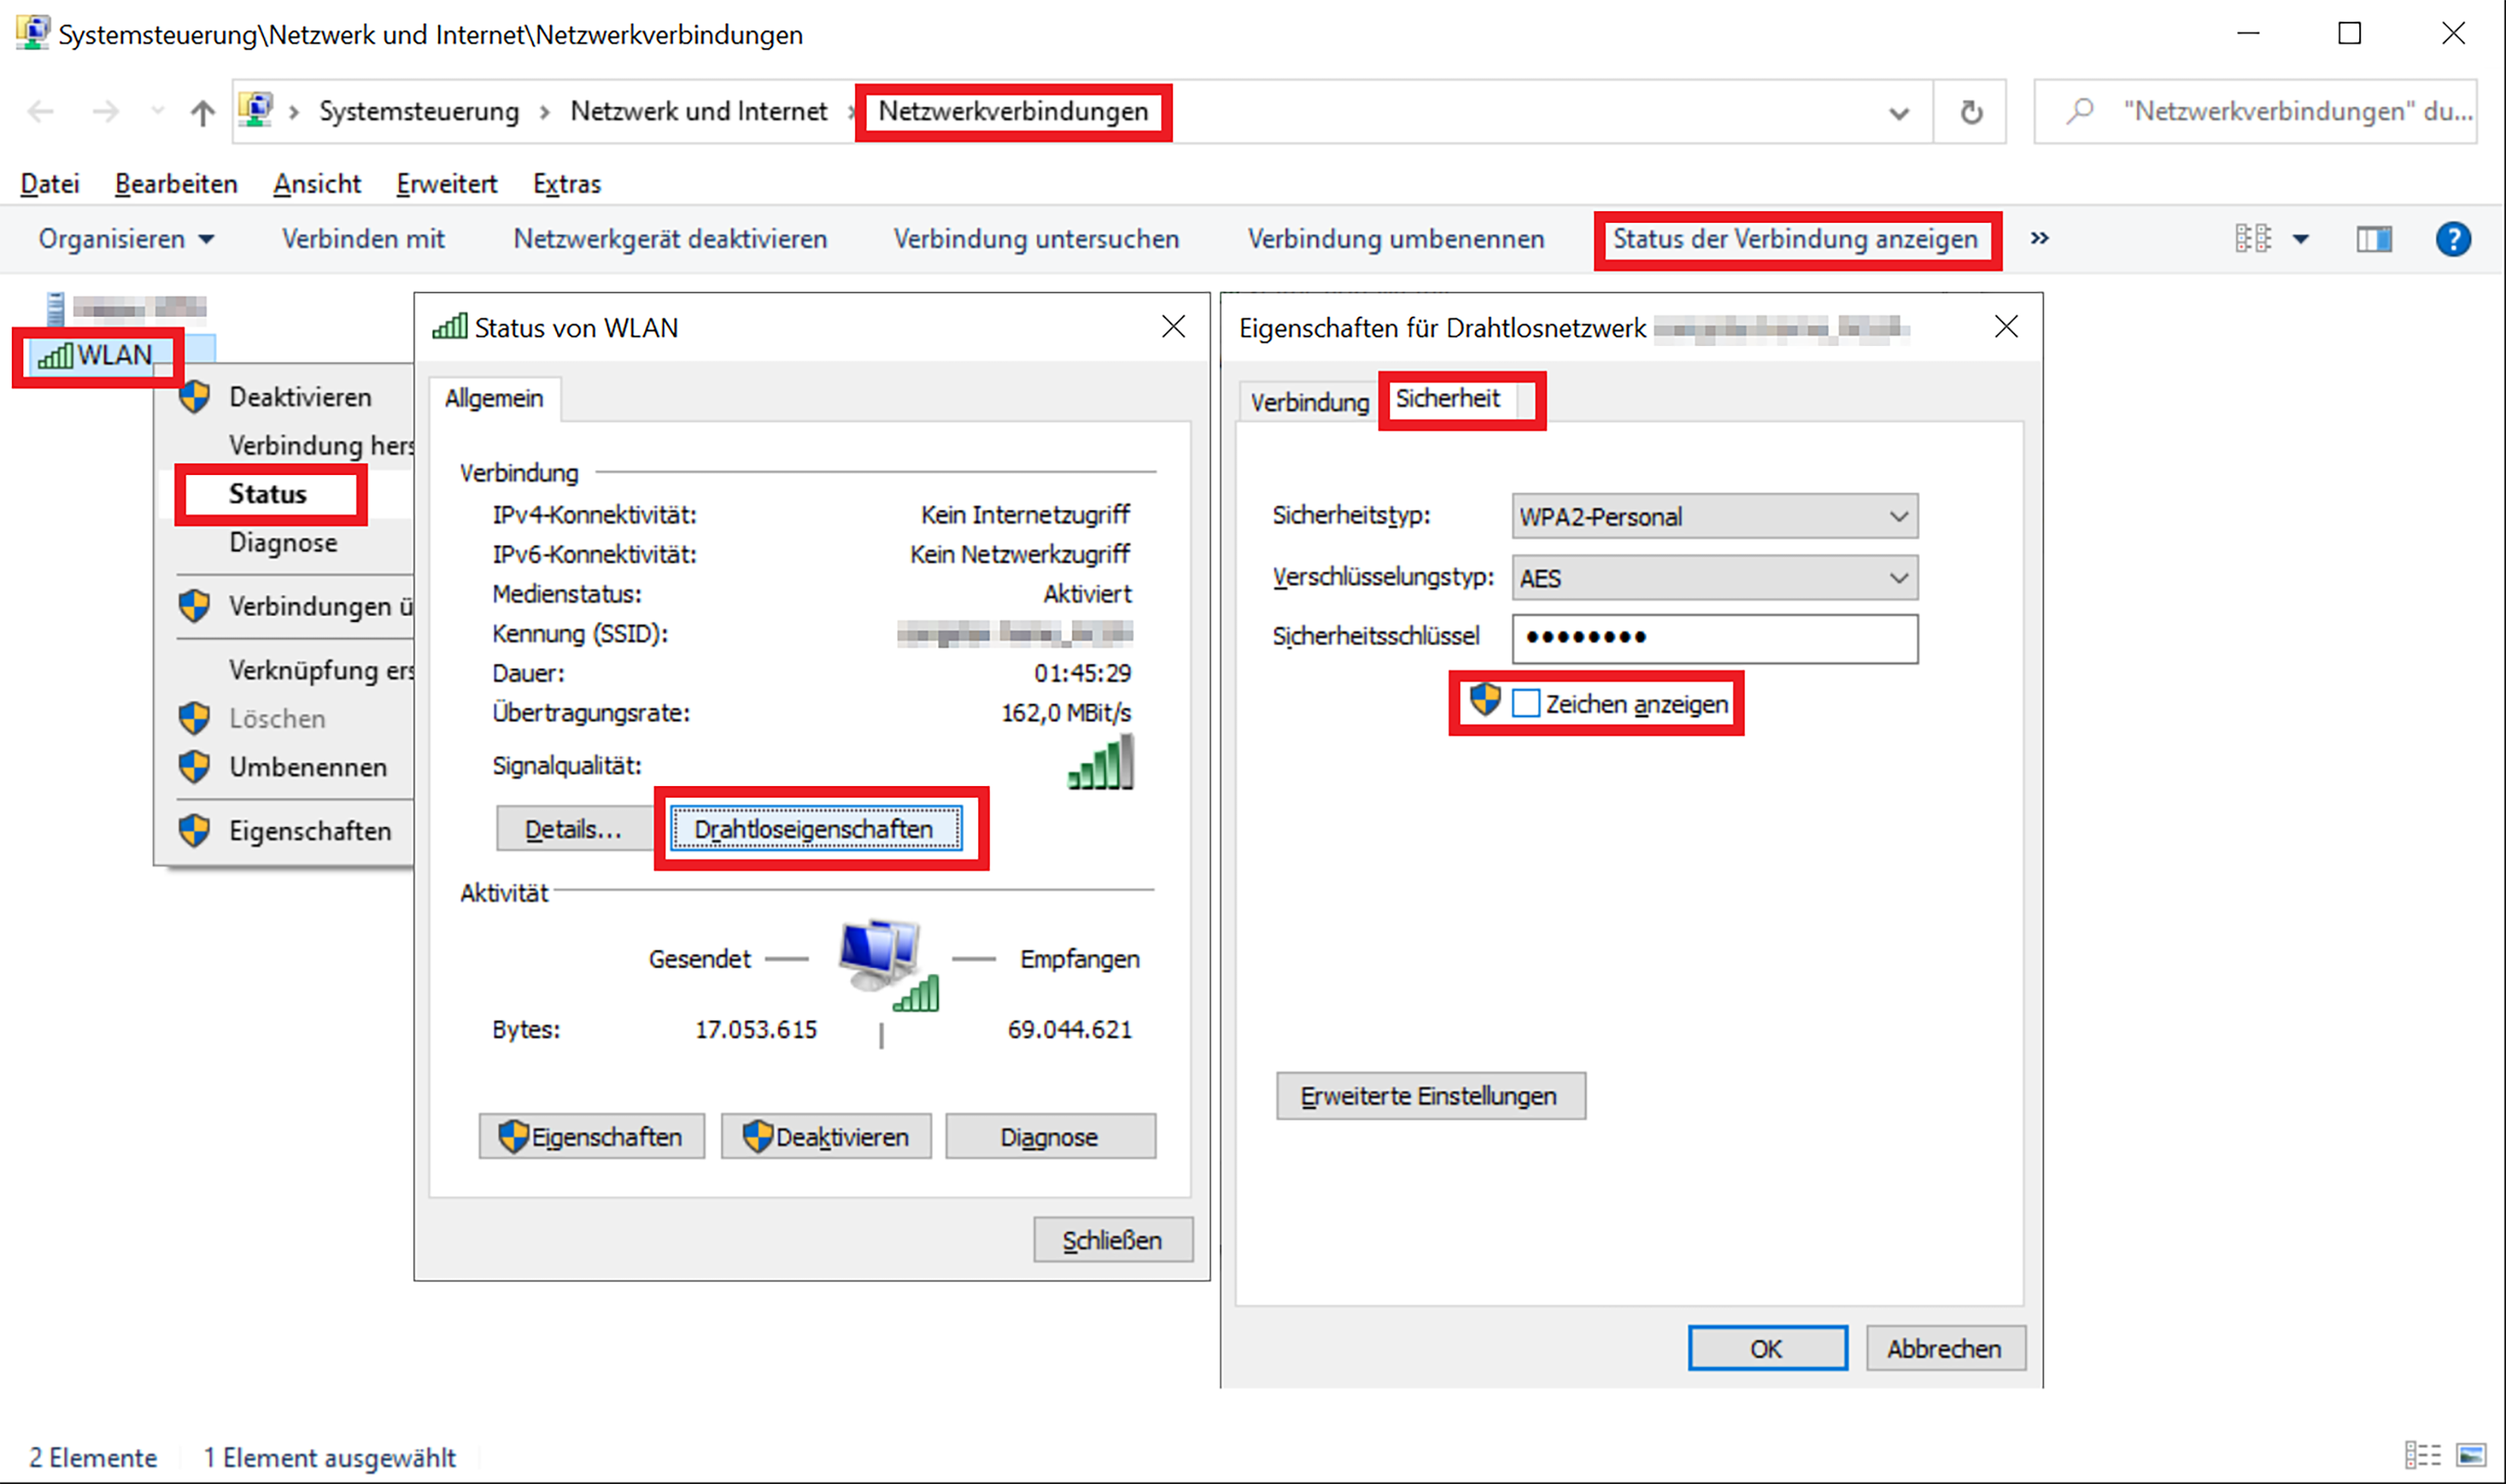Click the Drahtloseigenschaften button
The height and width of the screenshot is (1484, 2506).
[x=815, y=829]
